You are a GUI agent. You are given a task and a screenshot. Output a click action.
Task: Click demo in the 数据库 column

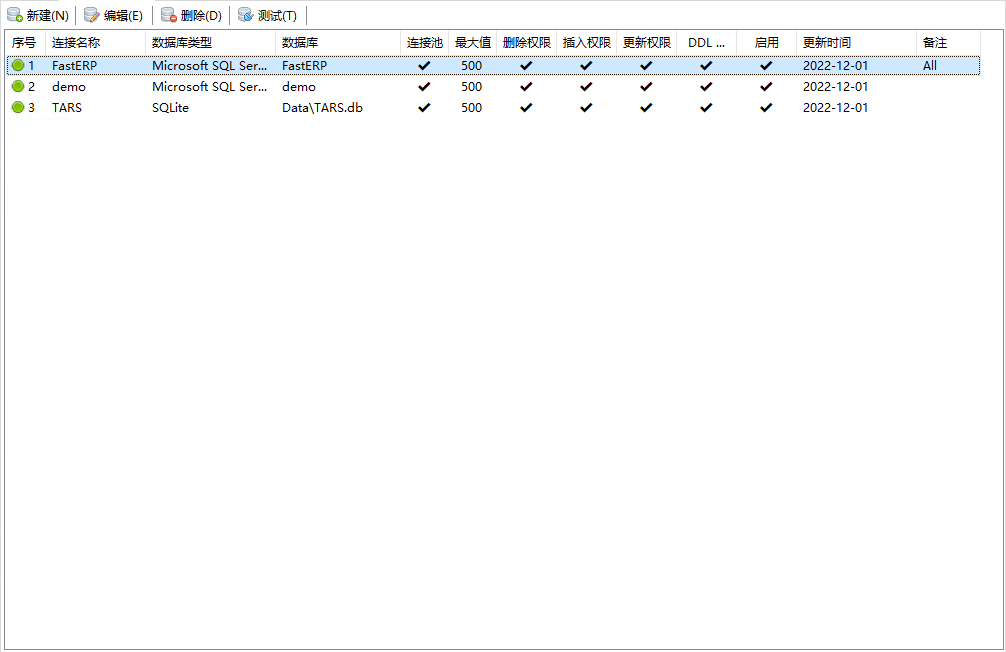click(x=299, y=87)
